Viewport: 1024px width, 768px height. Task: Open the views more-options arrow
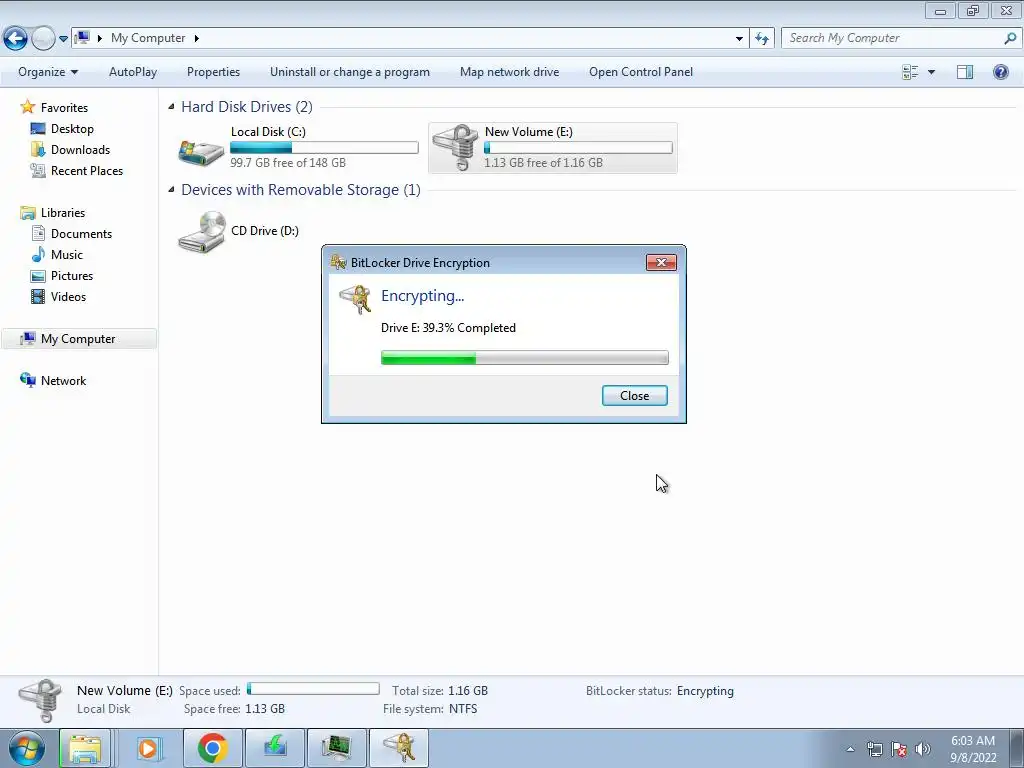pos(931,72)
